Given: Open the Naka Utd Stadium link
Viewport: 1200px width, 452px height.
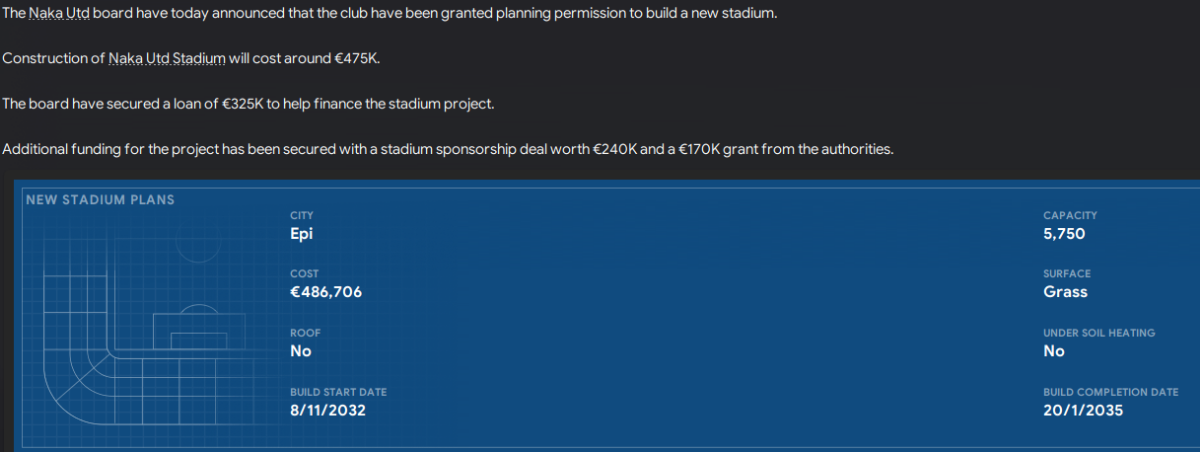Looking at the screenshot, I should click(x=167, y=59).
